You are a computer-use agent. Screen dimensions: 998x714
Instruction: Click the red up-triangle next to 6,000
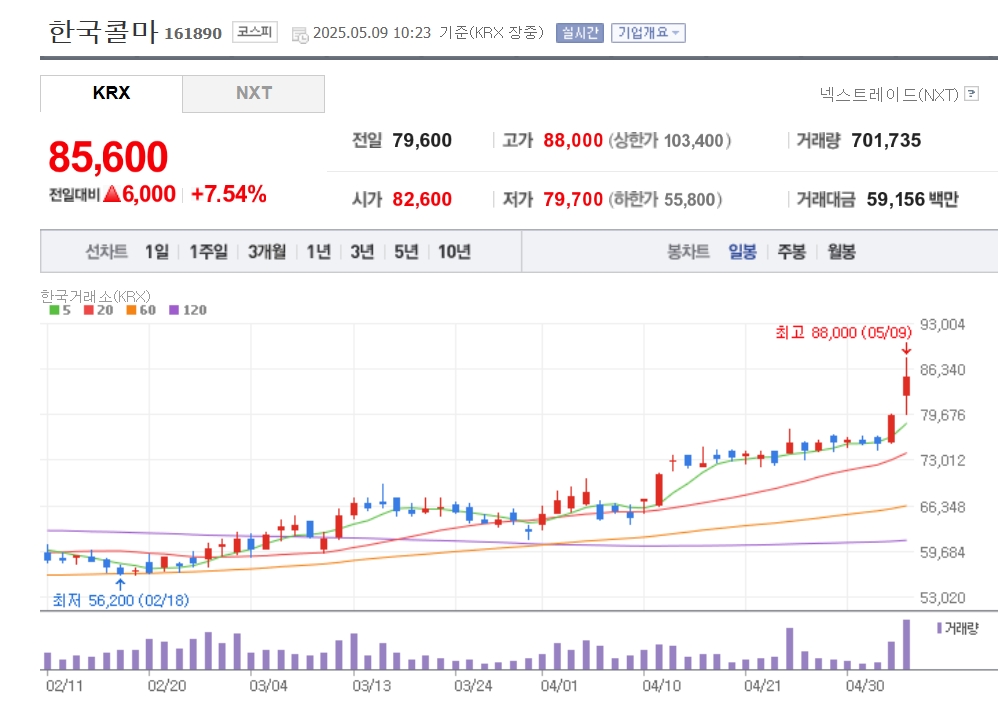[x=112, y=194]
